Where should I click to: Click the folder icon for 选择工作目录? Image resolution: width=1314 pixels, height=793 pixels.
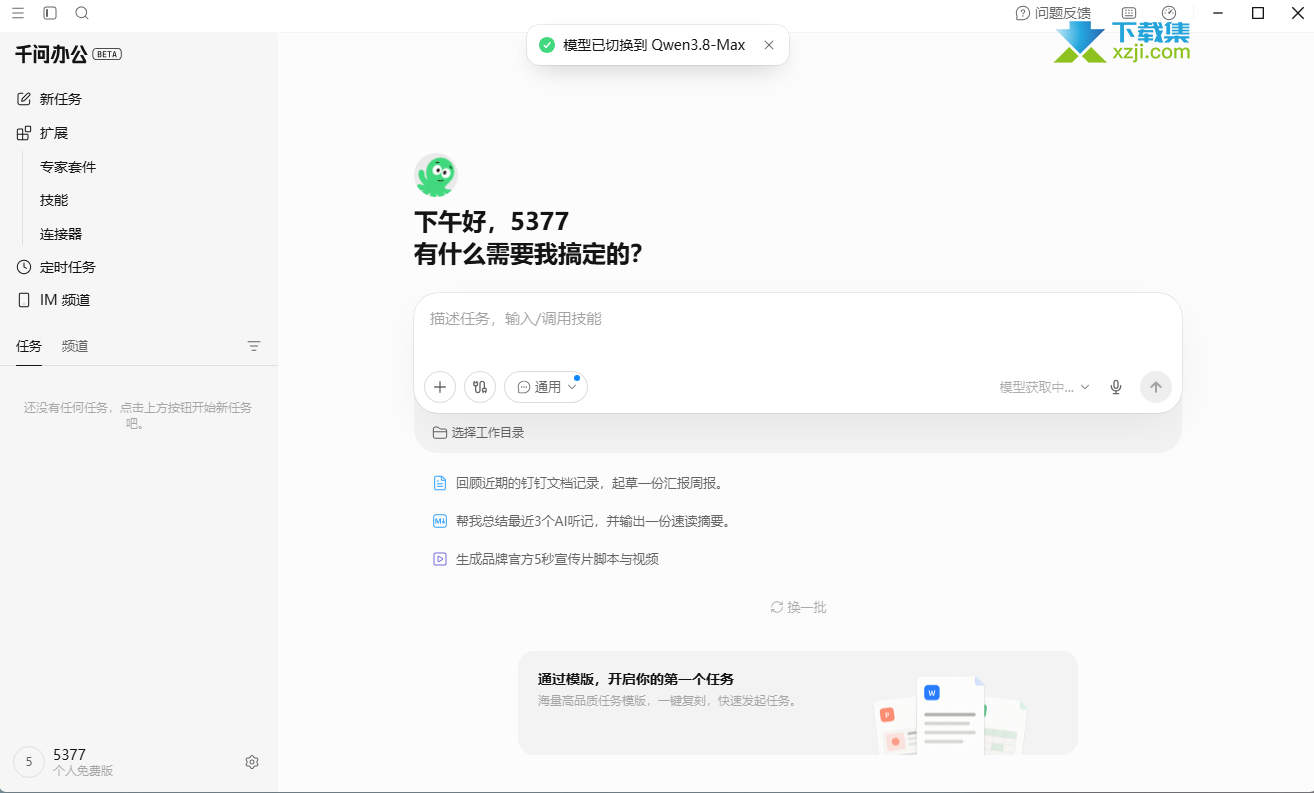tap(439, 433)
